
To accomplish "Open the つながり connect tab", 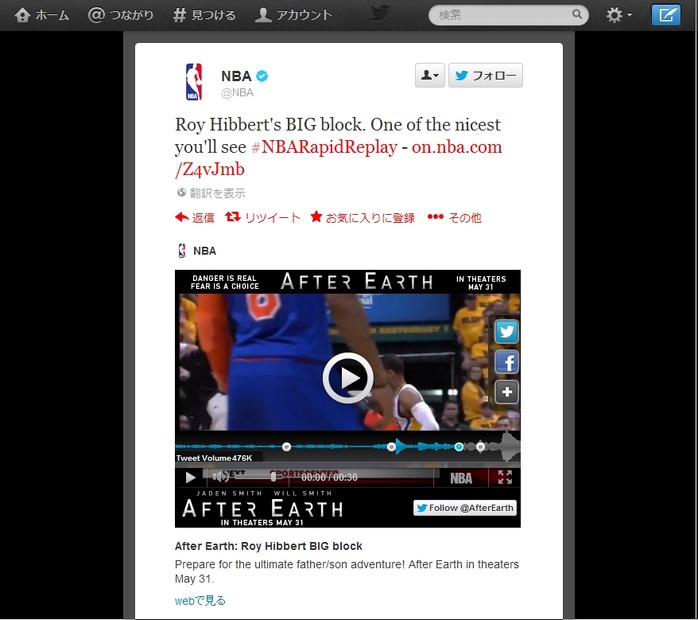I will click(x=121, y=15).
